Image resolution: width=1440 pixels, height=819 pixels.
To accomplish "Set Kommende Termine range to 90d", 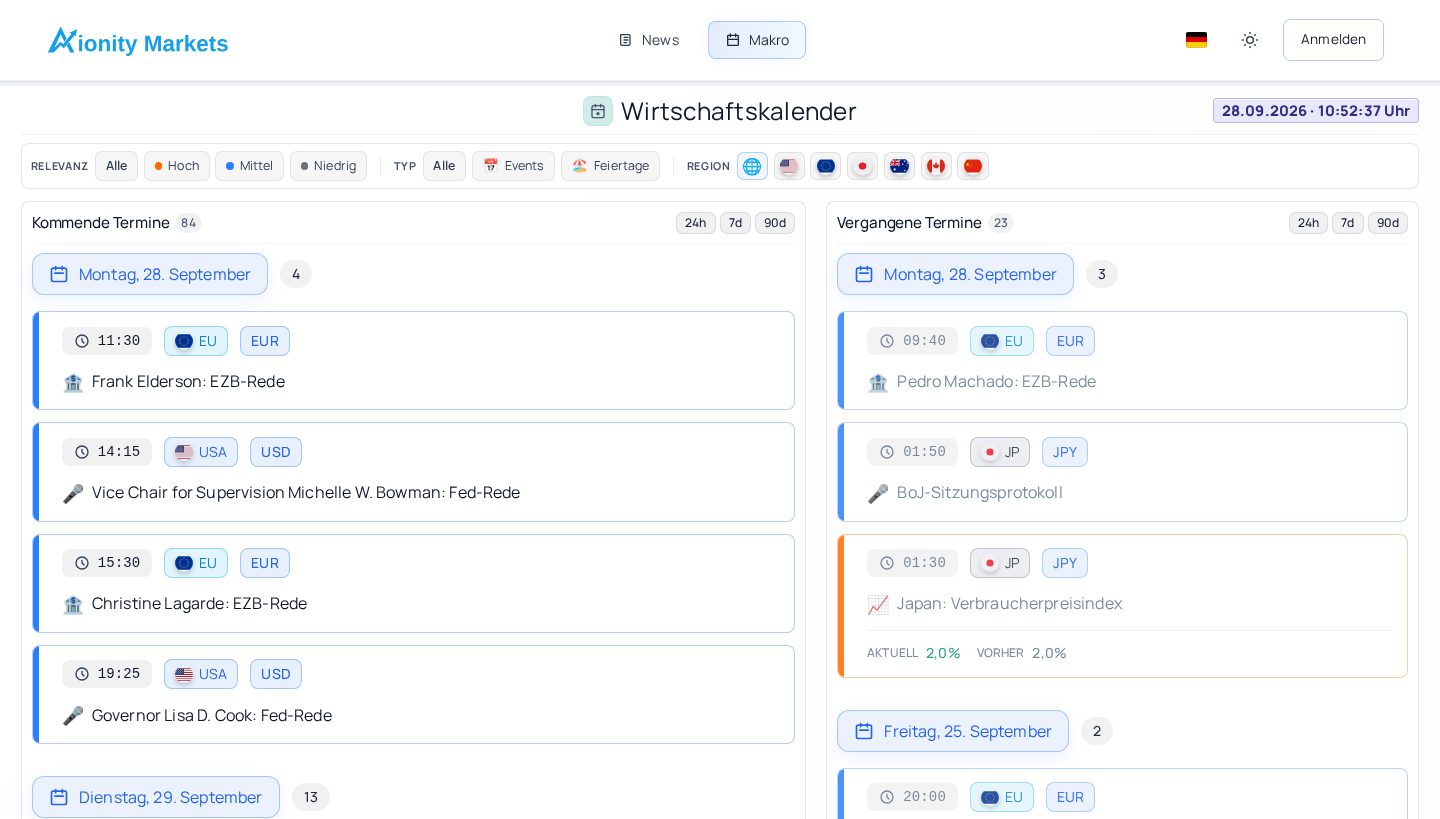I will (775, 223).
